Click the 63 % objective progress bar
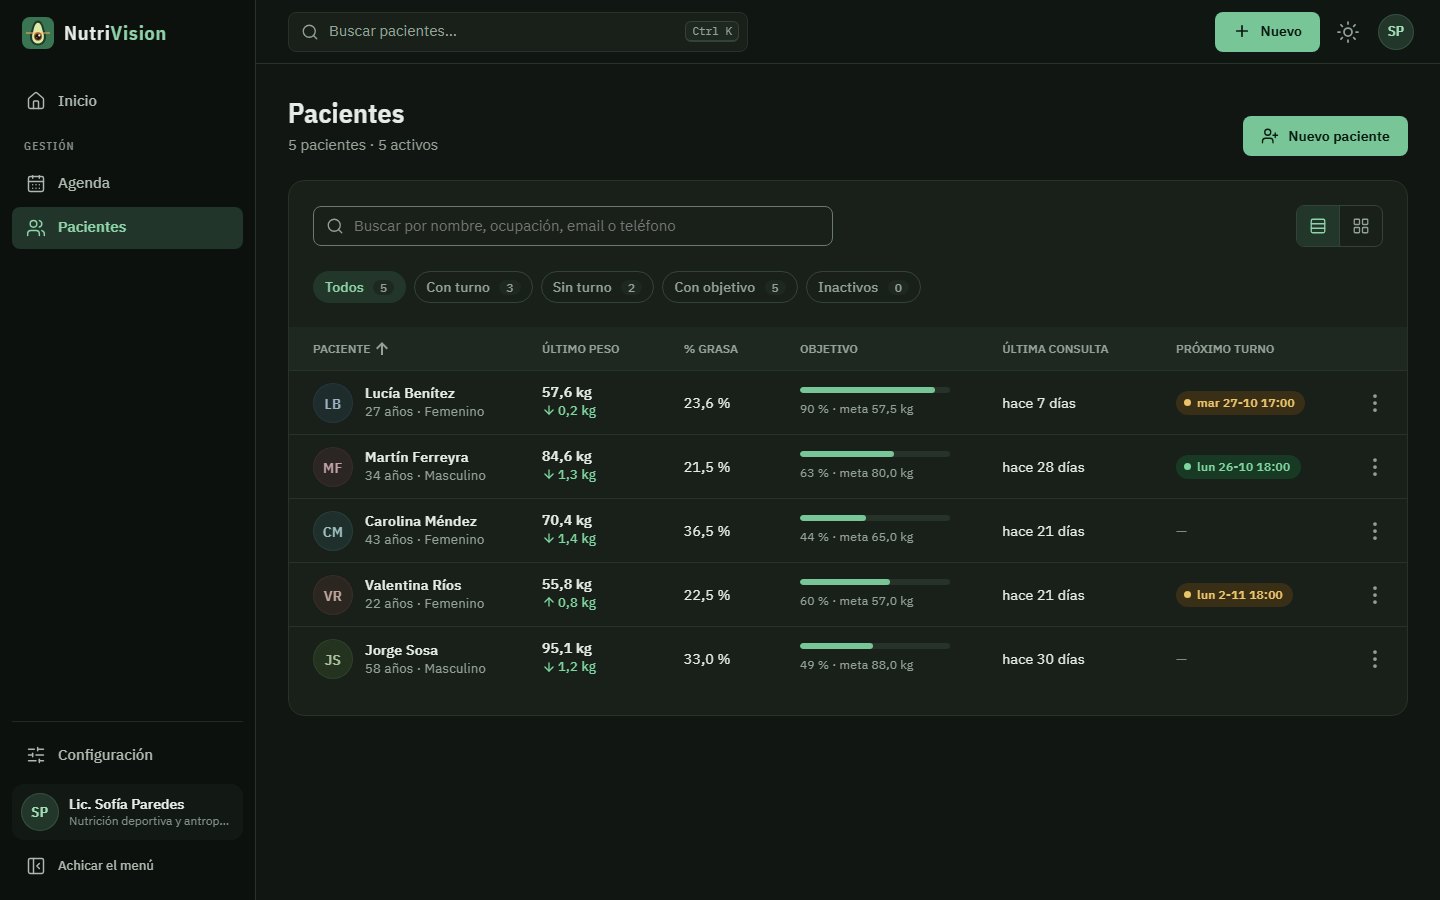 coord(875,454)
